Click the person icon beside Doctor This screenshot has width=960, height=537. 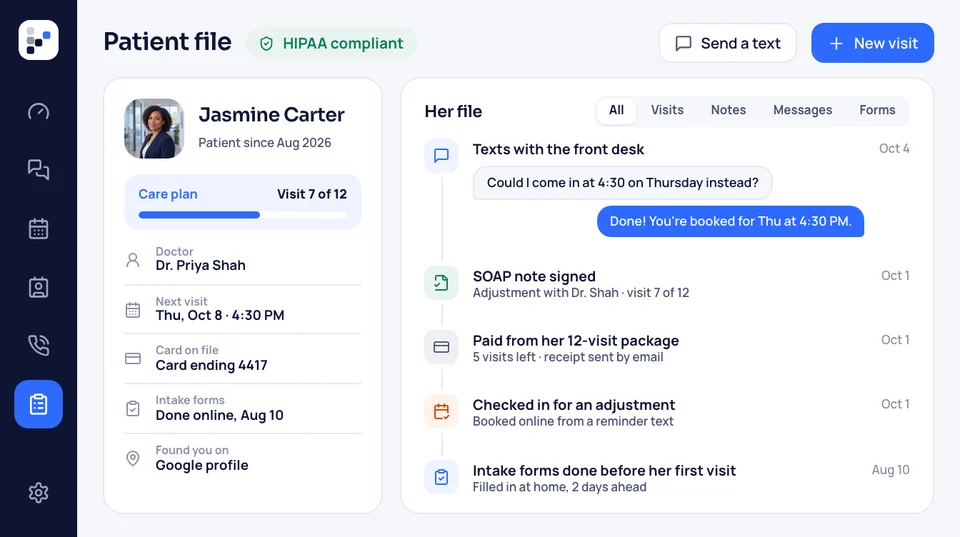[133, 260]
